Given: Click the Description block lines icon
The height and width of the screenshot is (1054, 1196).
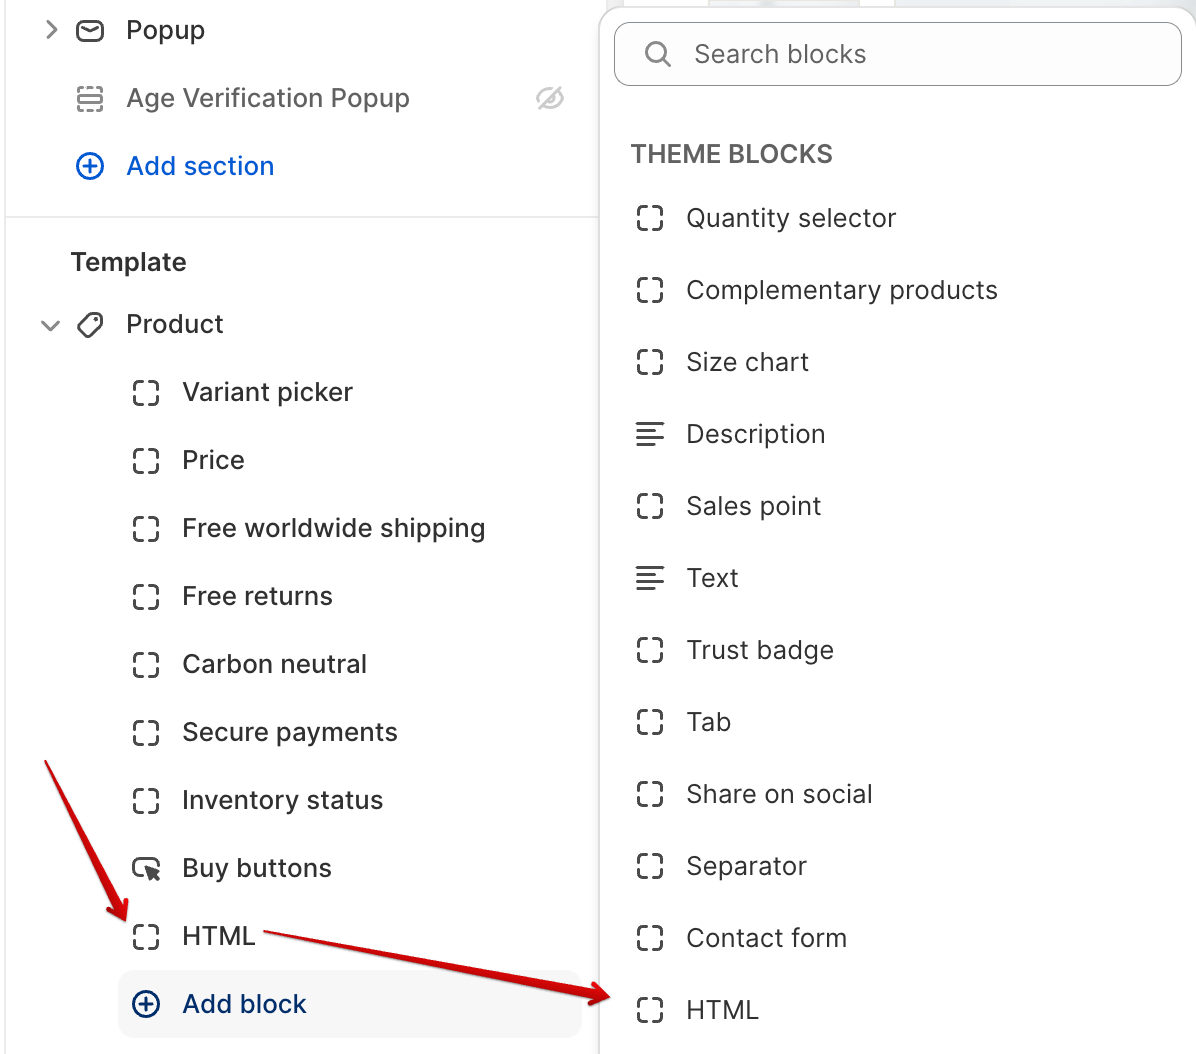Looking at the screenshot, I should (x=650, y=434).
